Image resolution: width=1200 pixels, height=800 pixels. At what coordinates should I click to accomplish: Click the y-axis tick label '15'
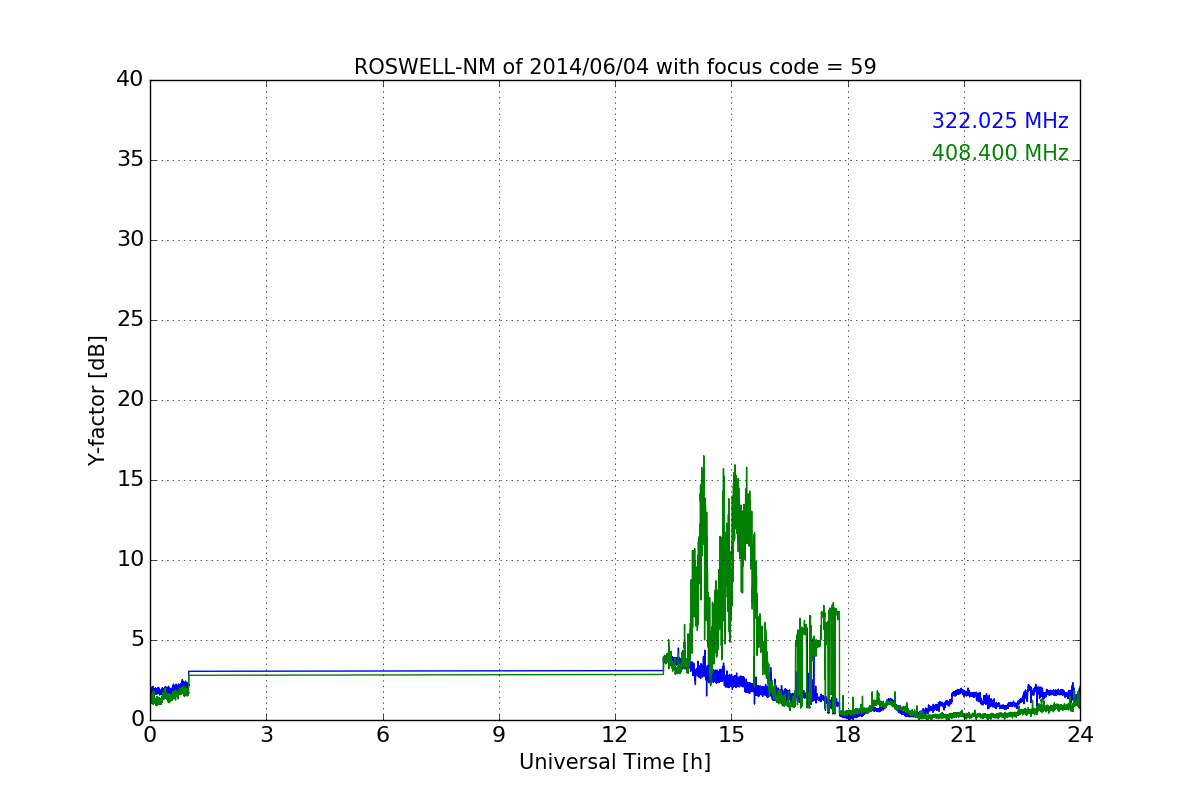click(130, 480)
